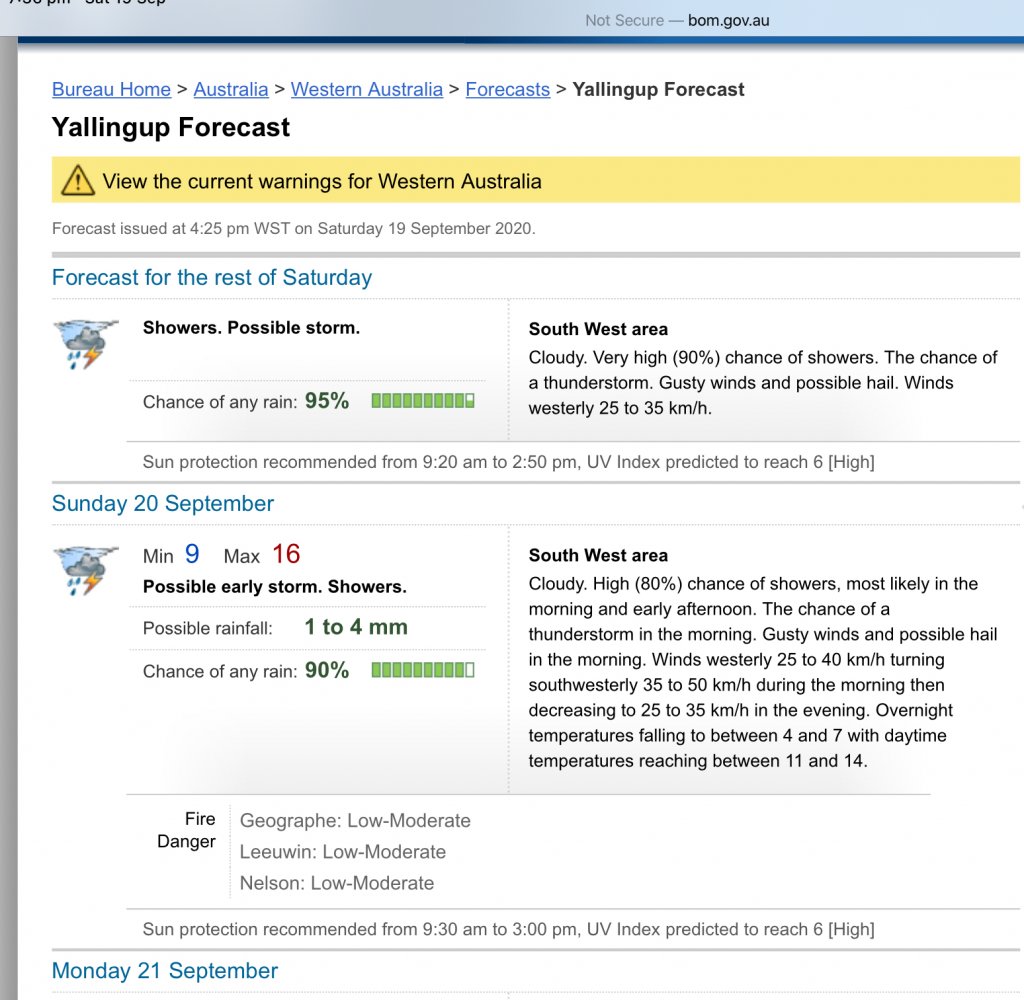Click the bom.gov.au address bar
Viewport: 1024px width, 1000px height.
[x=677, y=20]
